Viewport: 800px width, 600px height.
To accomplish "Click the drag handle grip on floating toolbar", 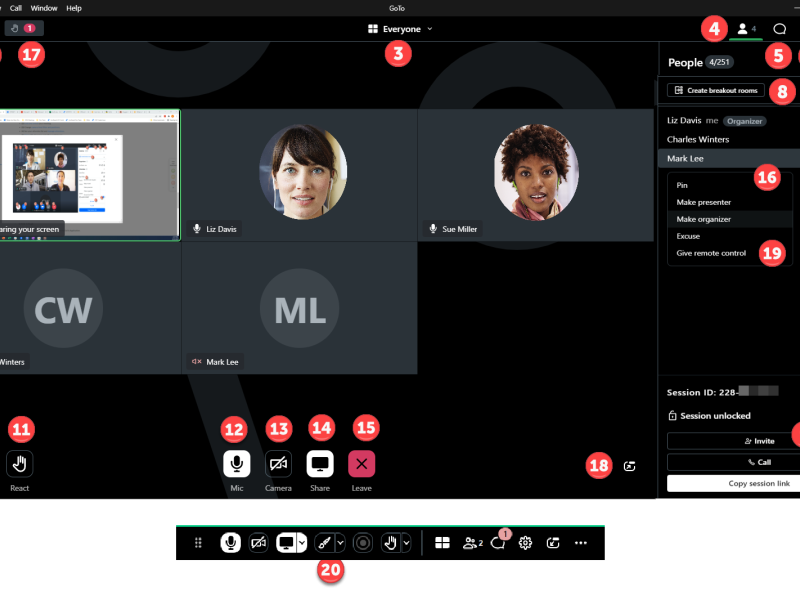I will 198,543.
